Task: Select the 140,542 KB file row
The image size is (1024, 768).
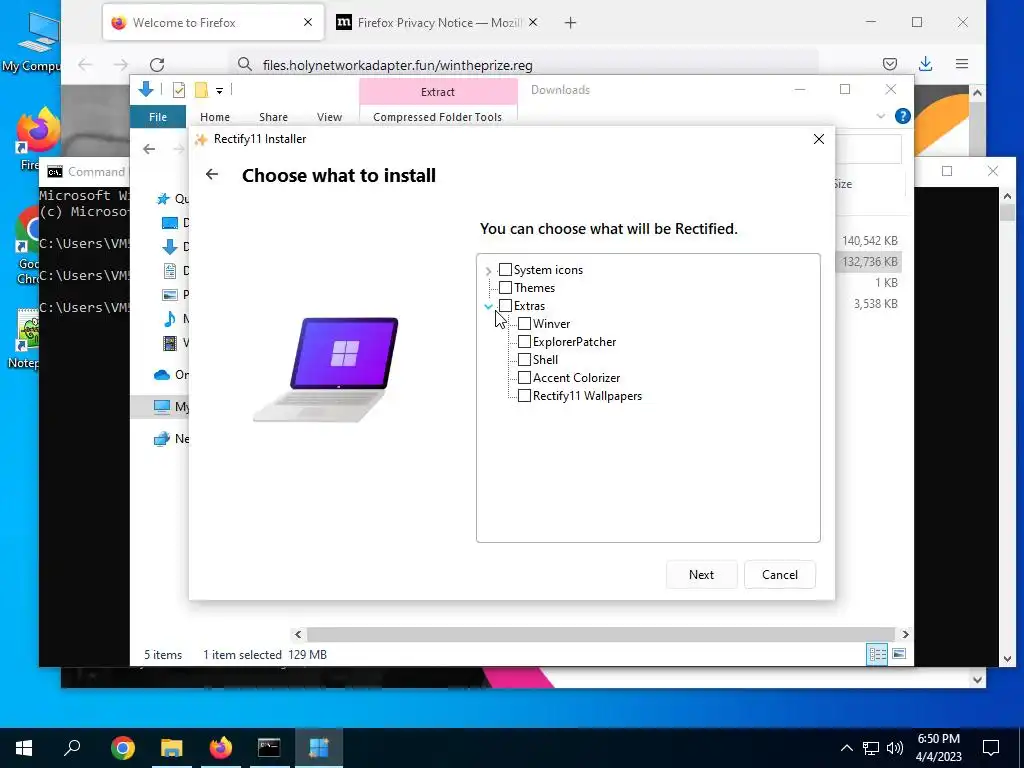Action: click(870, 241)
